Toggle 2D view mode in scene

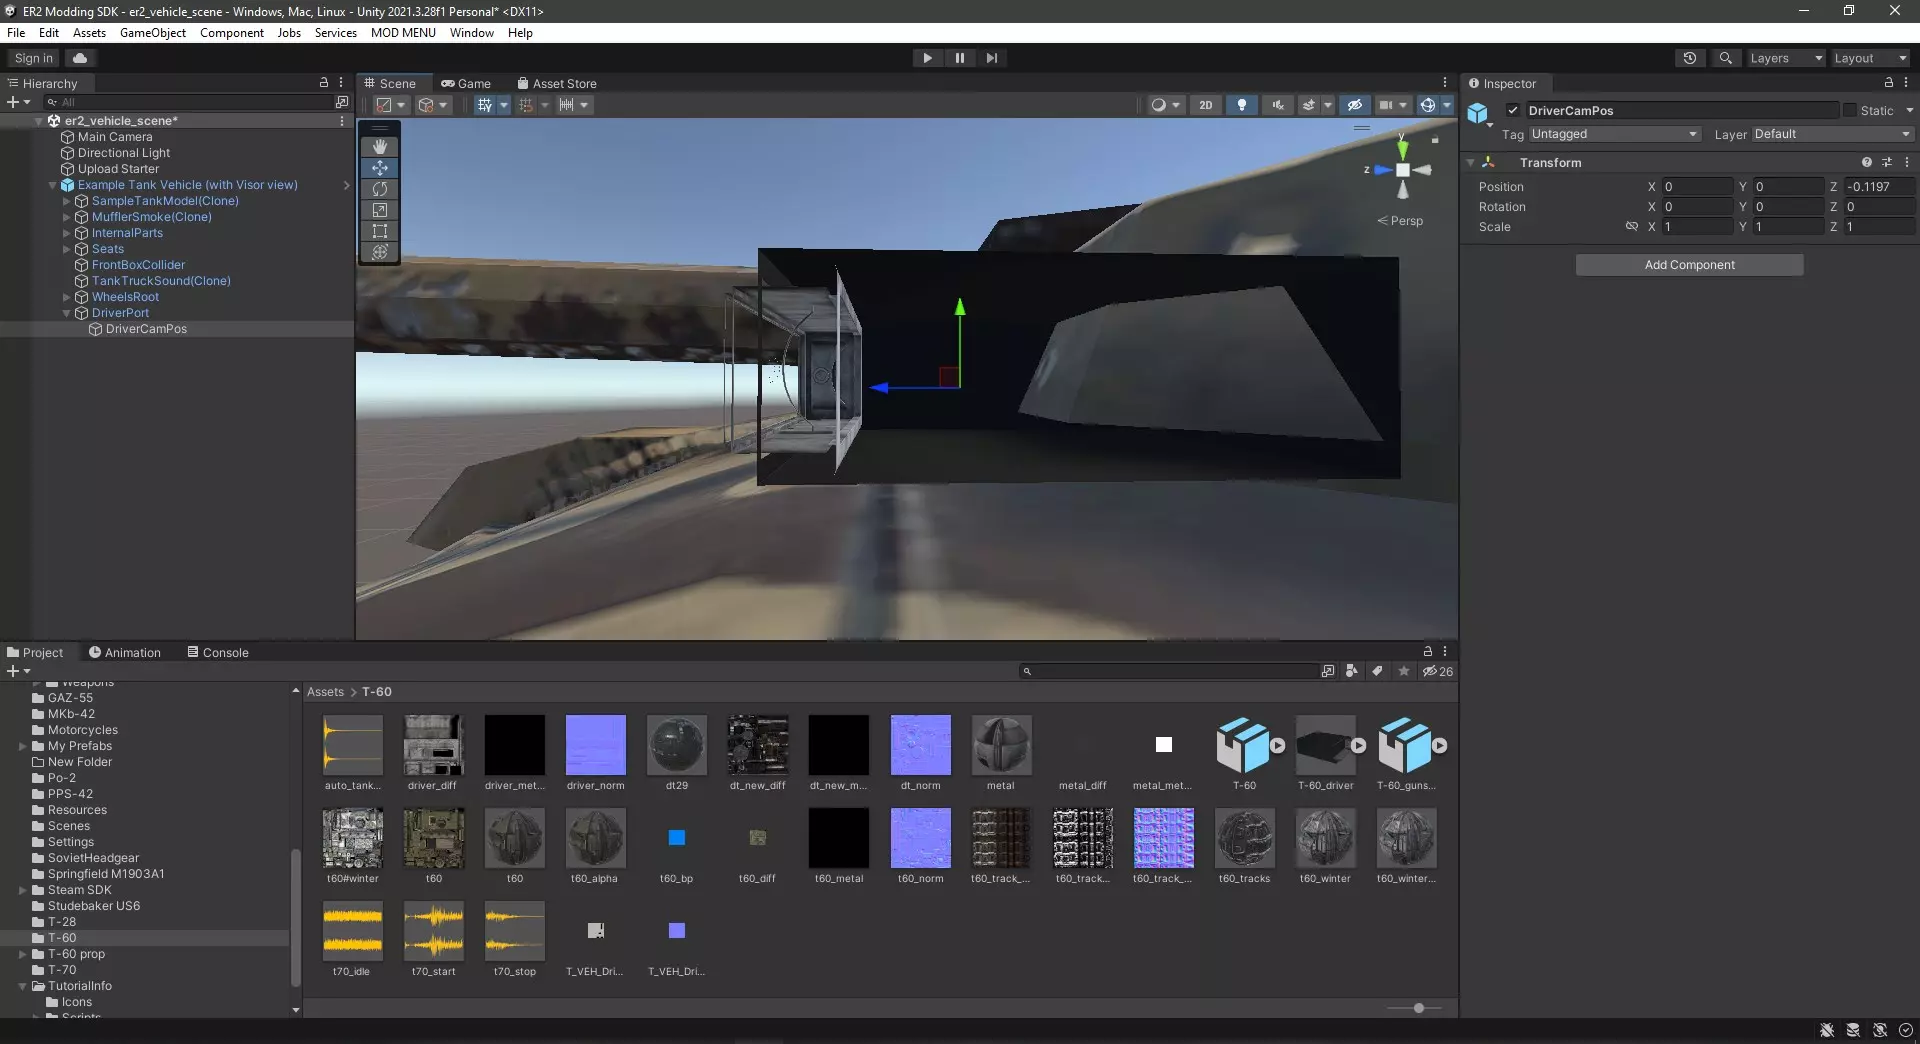pyautogui.click(x=1205, y=105)
